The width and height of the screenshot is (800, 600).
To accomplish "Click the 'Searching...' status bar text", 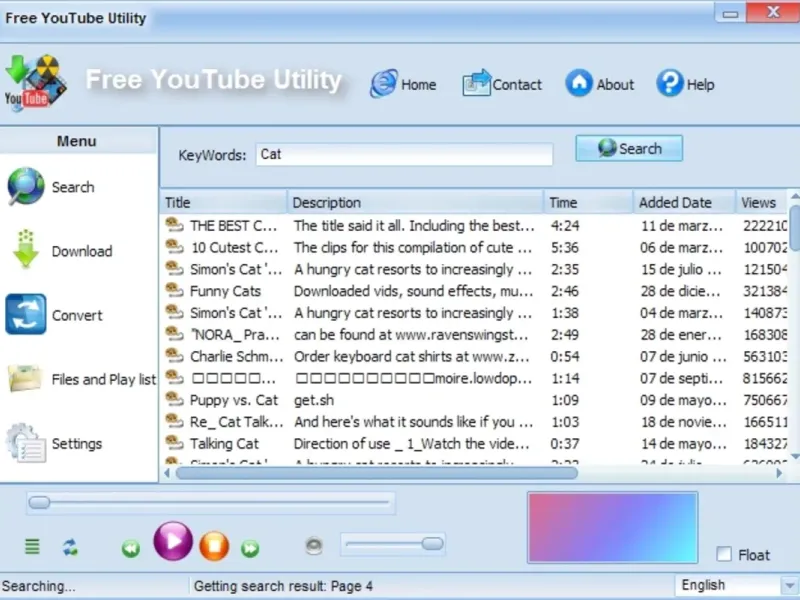I will coord(38,586).
